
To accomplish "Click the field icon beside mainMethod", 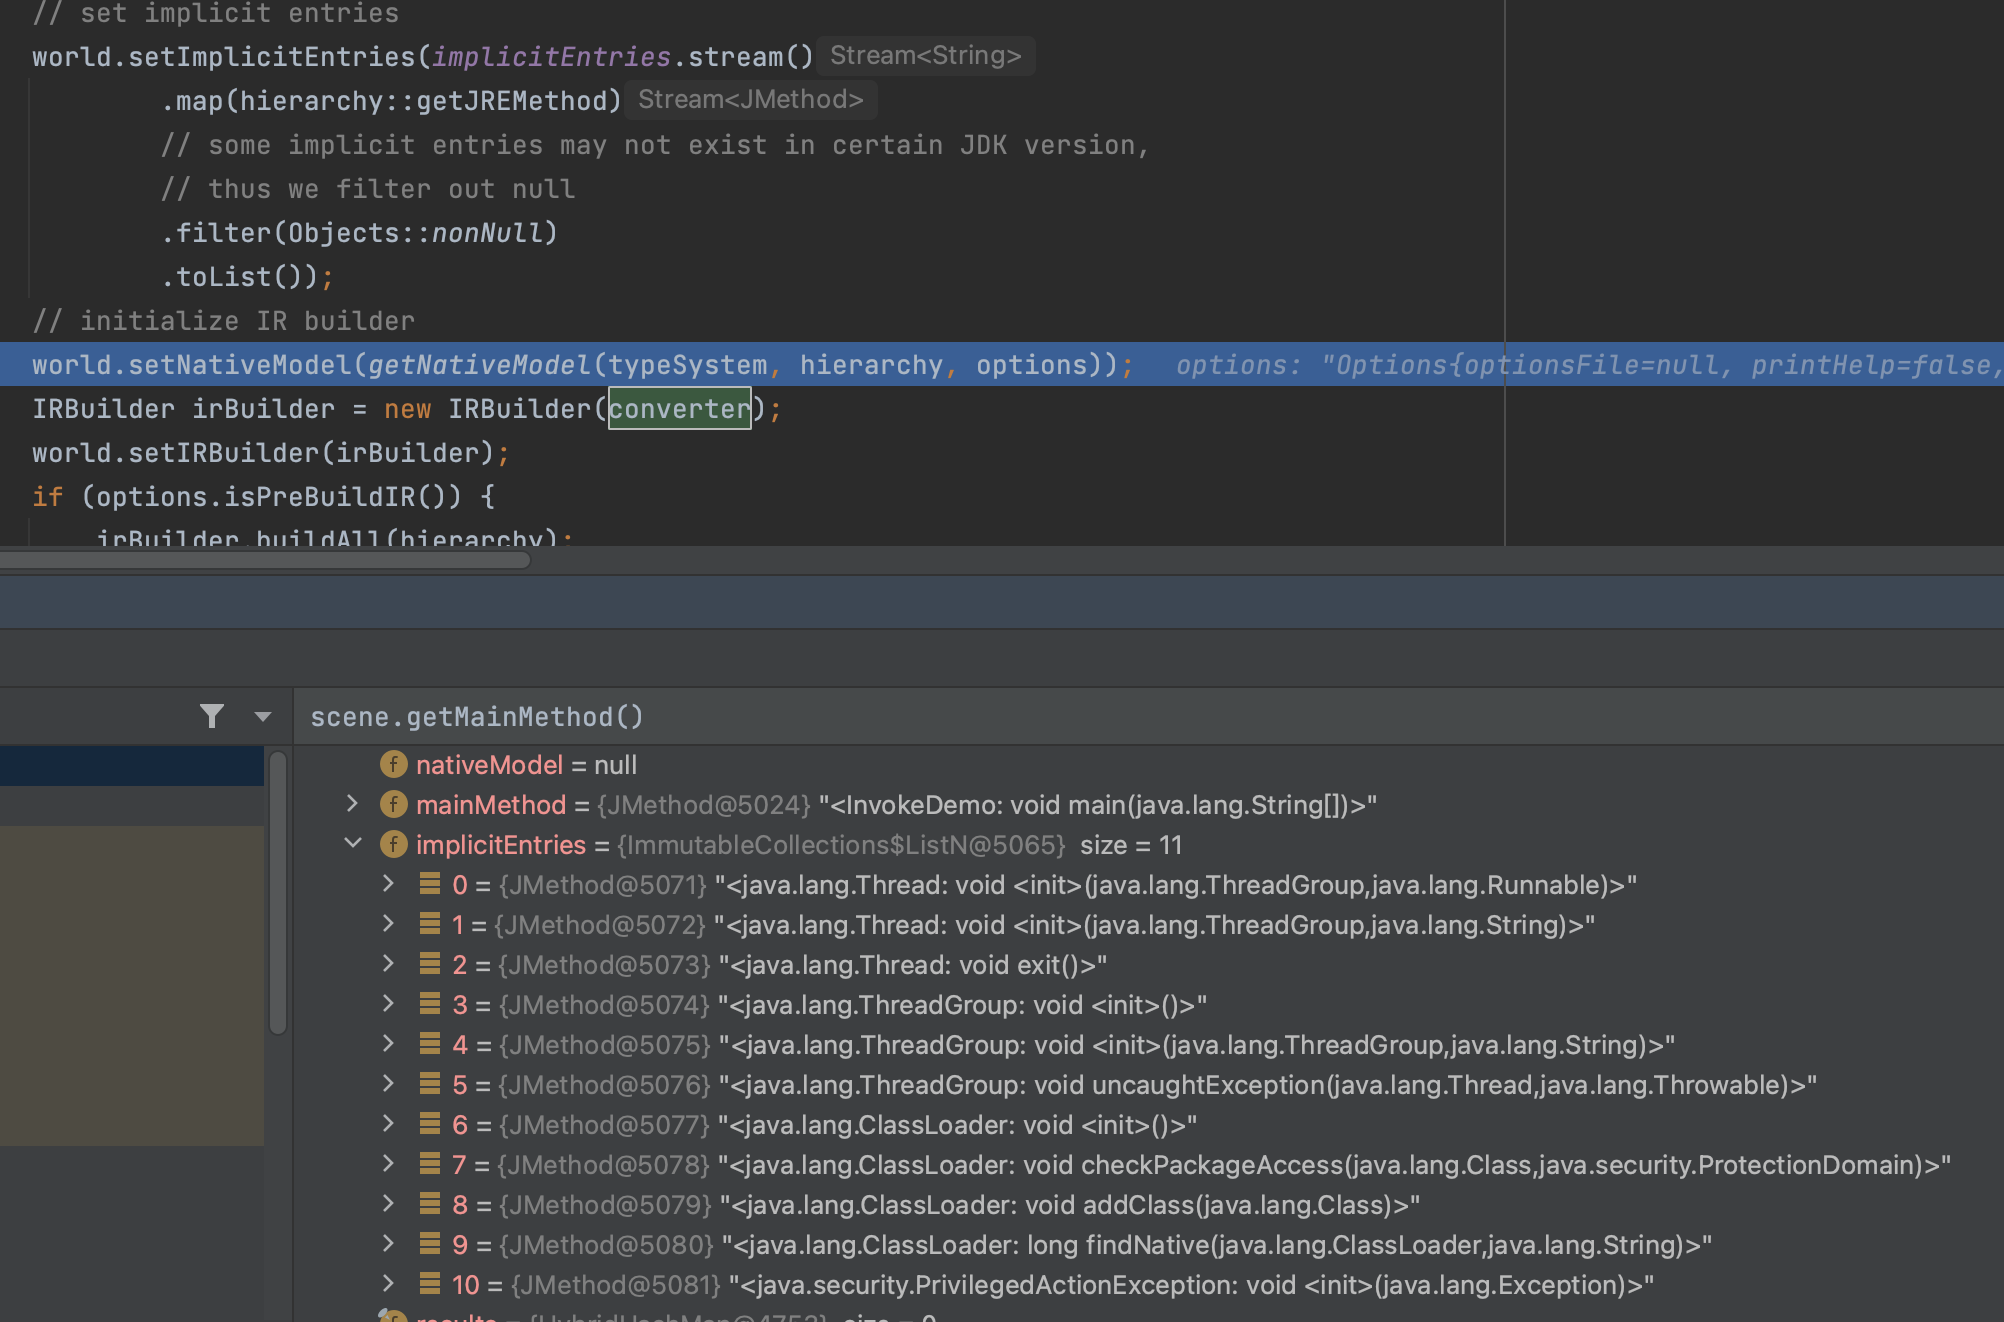I will coord(394,805).
